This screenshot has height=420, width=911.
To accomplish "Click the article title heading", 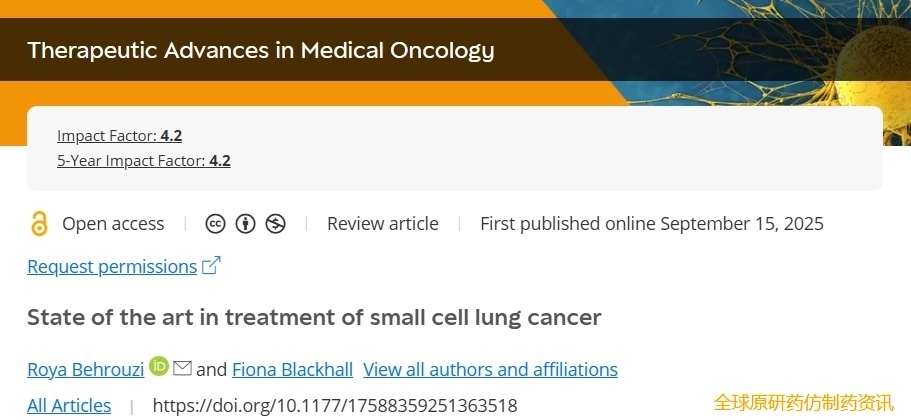I will click(314, 318).
